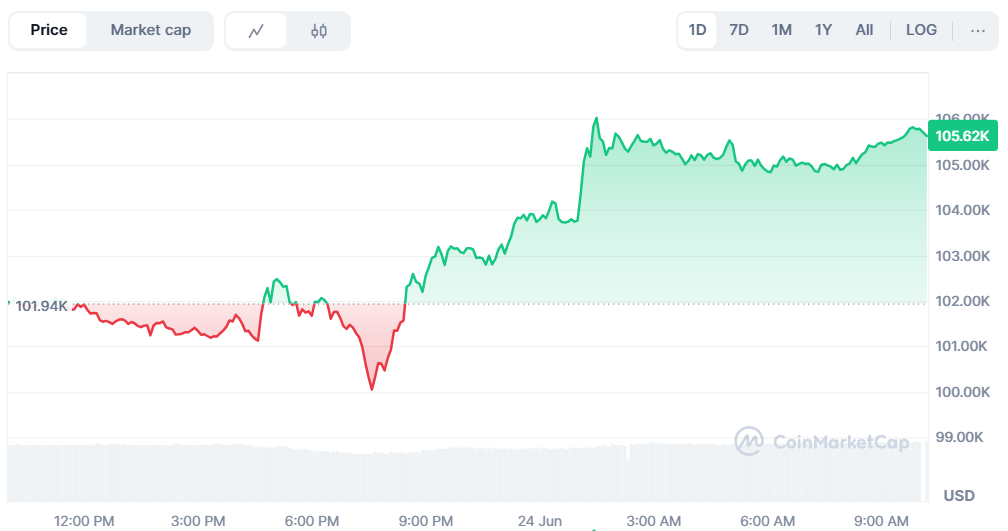The height and width of the screenshot is (531, 1008).
Task: Switch chart to 1M range
Action: (x=781, y=30)
